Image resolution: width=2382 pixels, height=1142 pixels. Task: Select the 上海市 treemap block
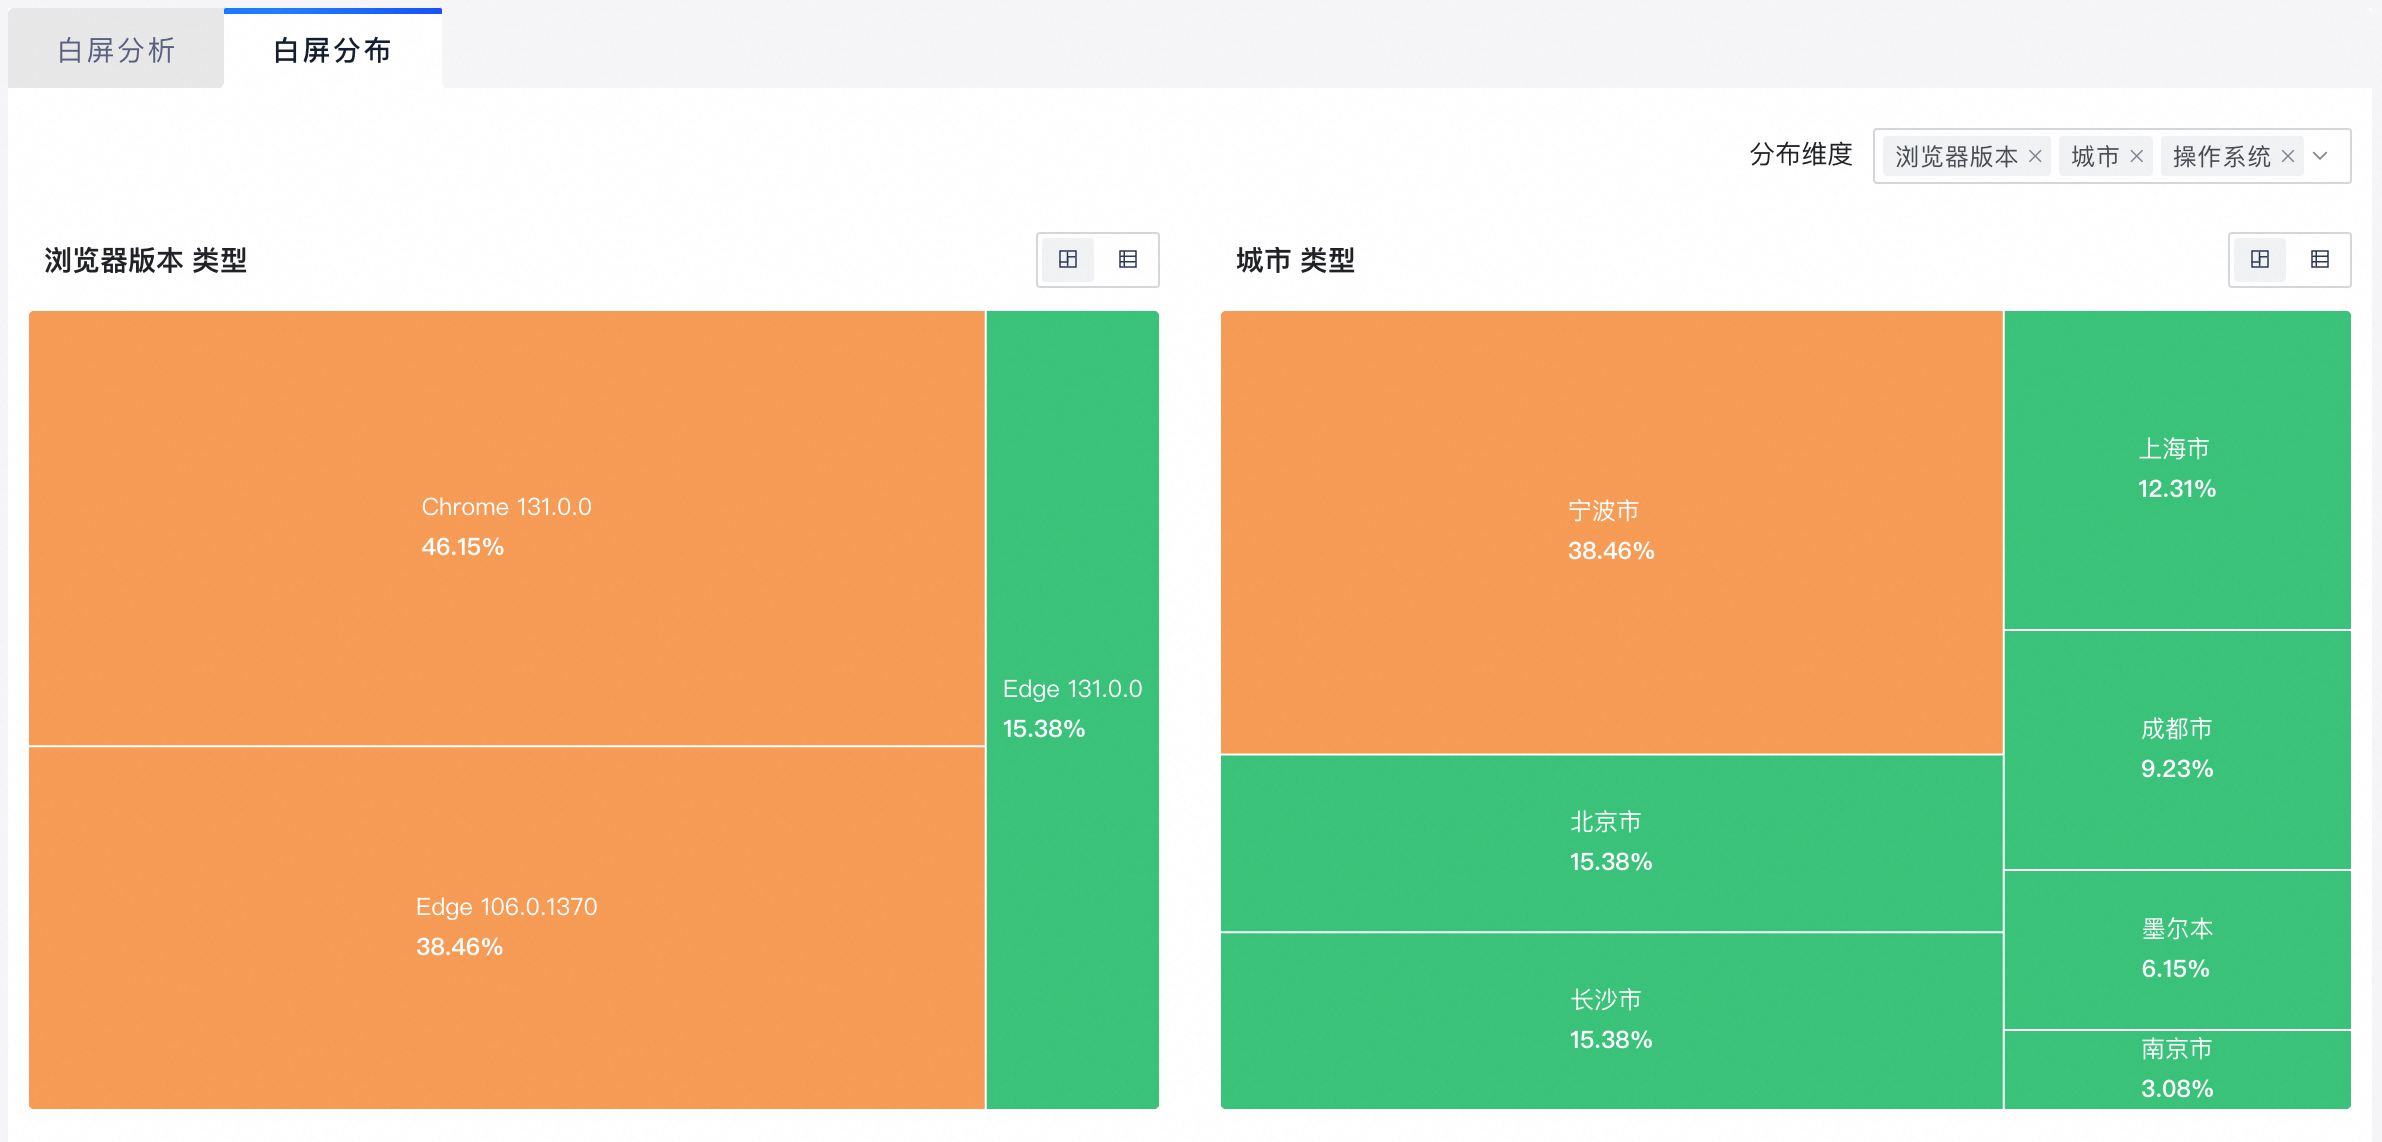click(2177, 470)
